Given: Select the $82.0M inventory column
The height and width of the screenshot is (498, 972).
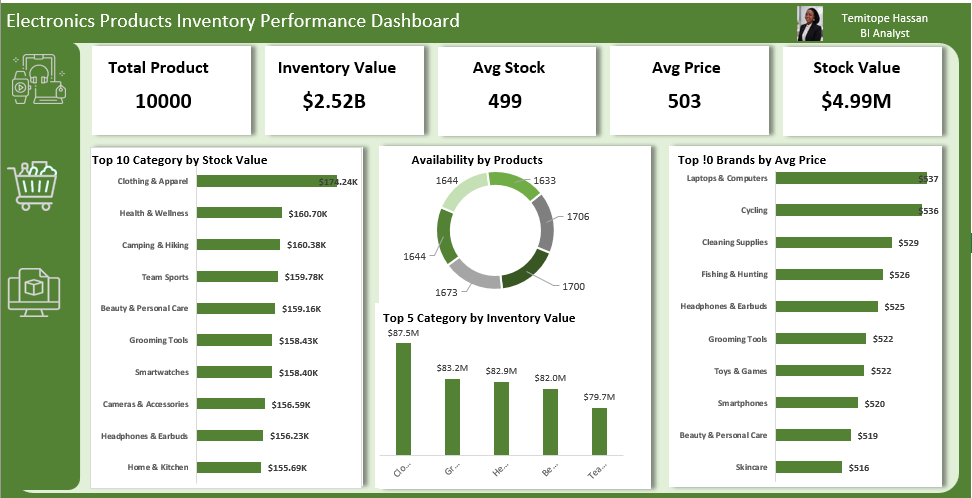Looking at the screenshot, I should tap(550, 422).
